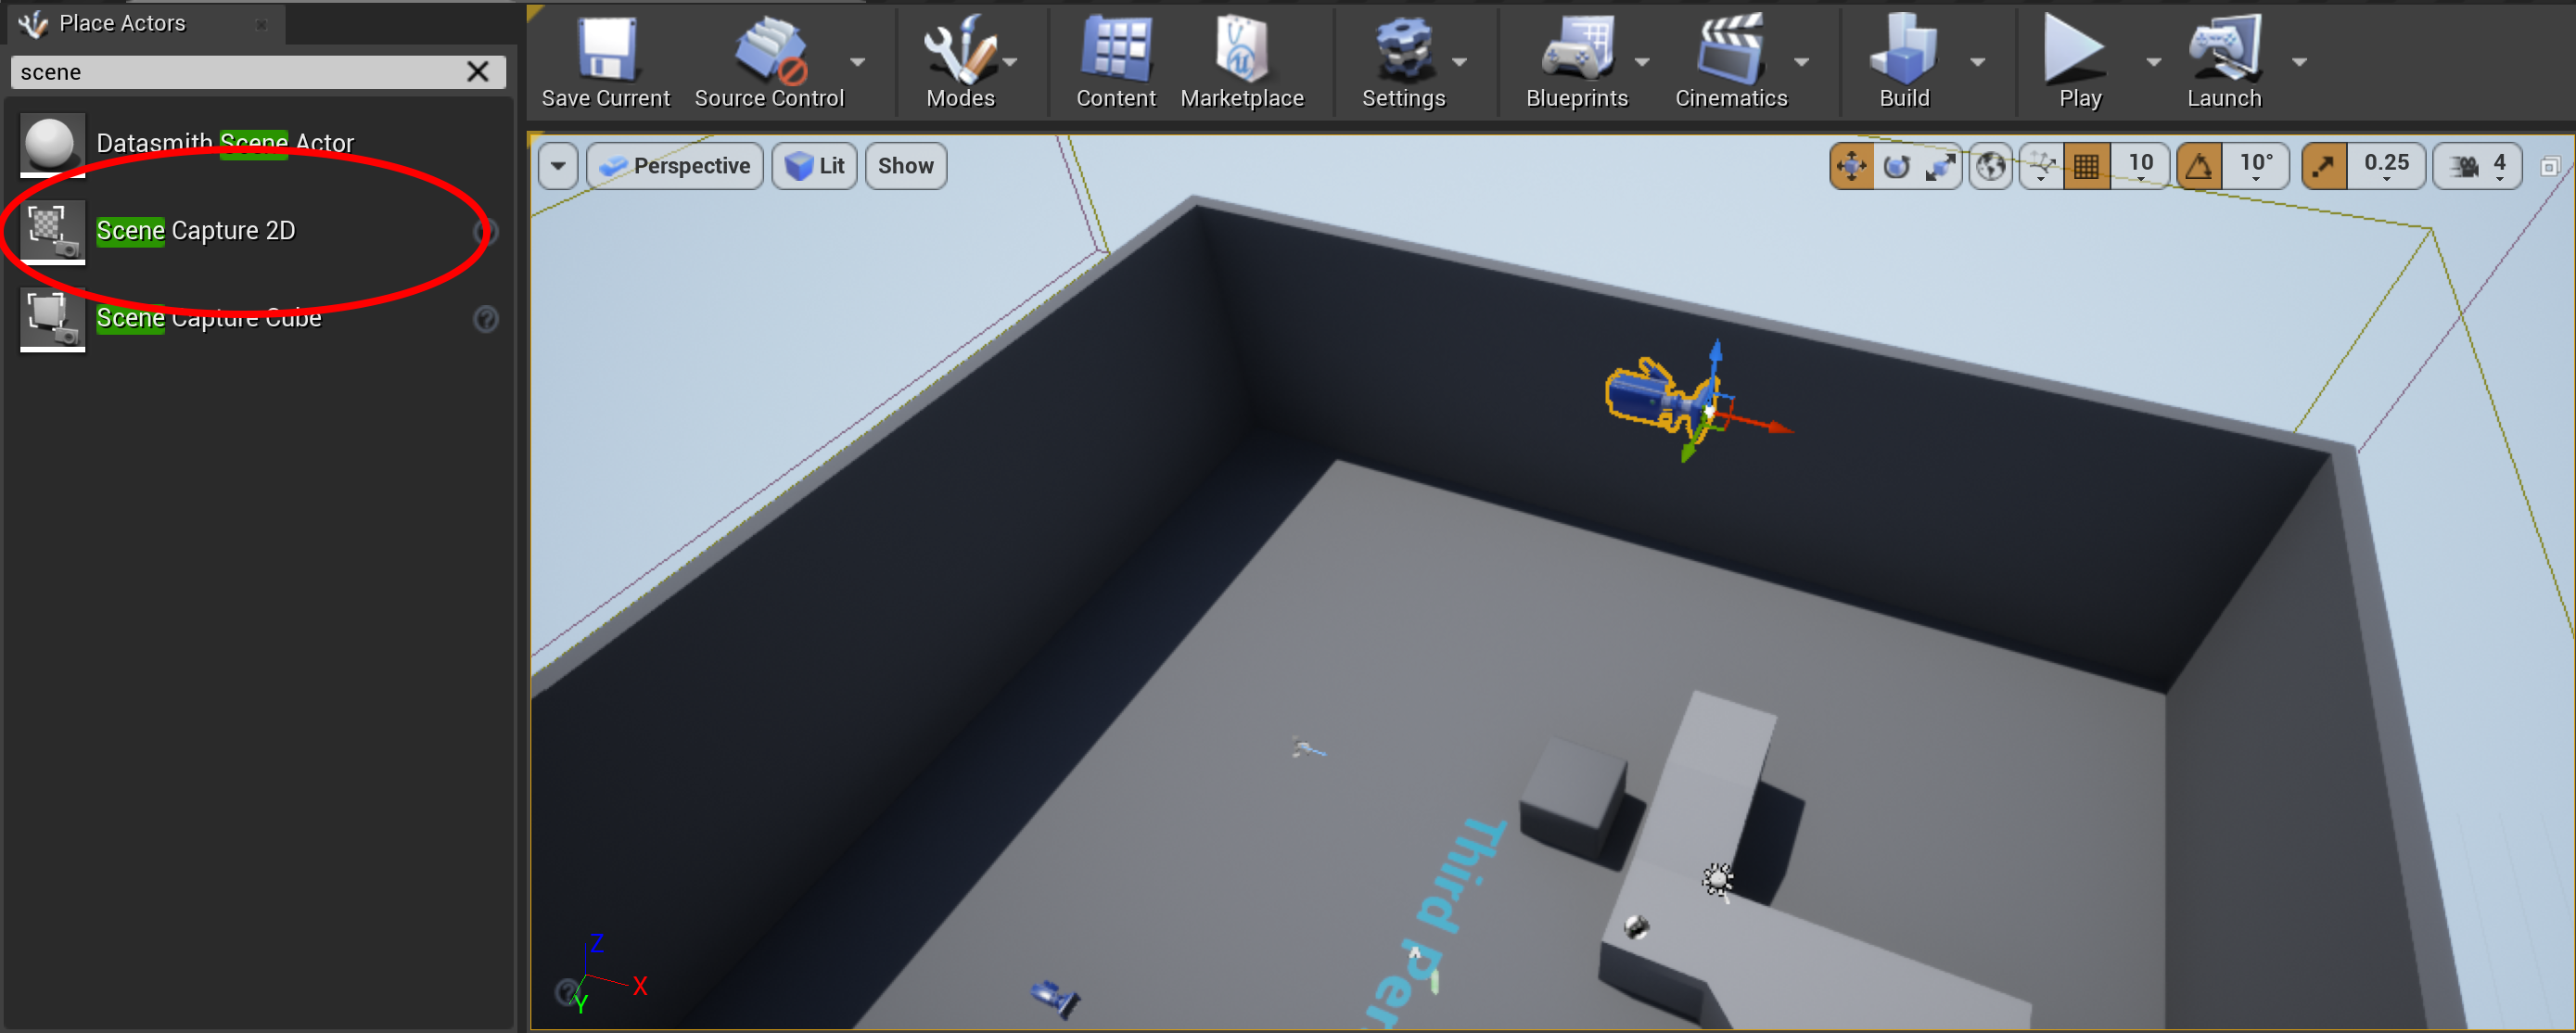The image size is (2576, 1033).
Task: Open the Marketplace
Action: pos(1242,60)
